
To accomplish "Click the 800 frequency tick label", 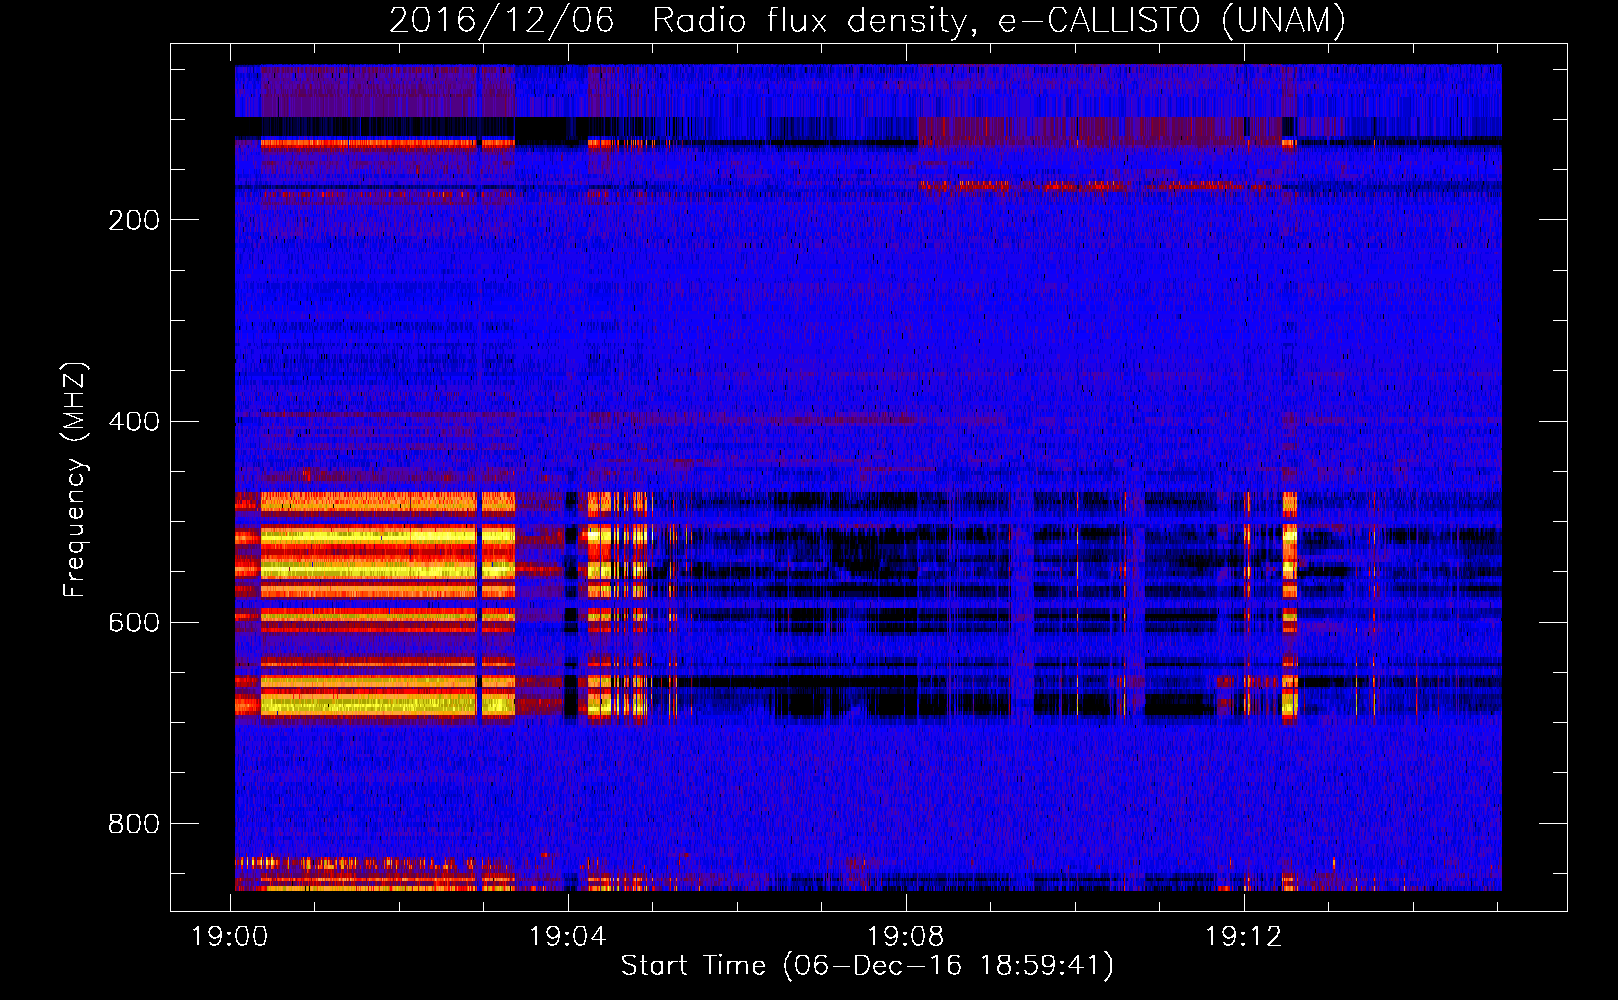I will (134, 824).
